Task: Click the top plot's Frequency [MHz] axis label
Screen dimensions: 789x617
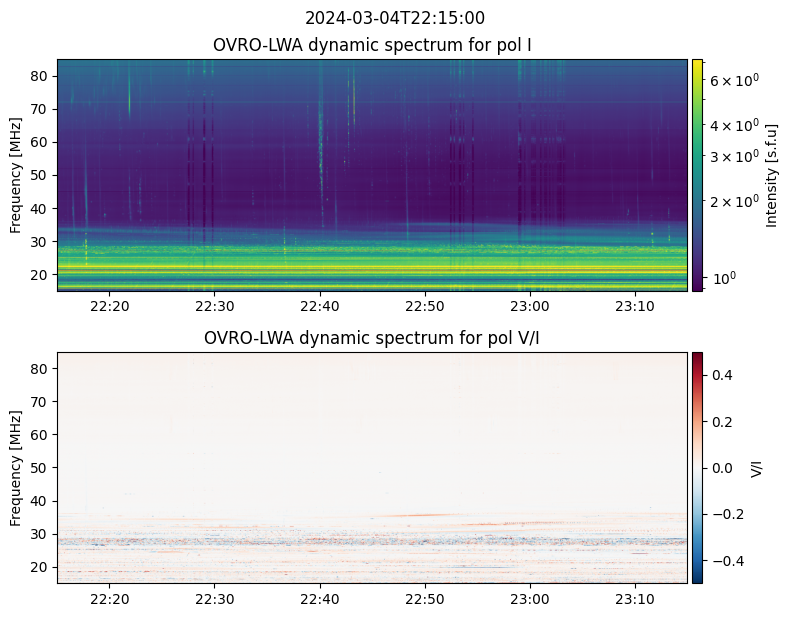Action: [x=16, y=175]
